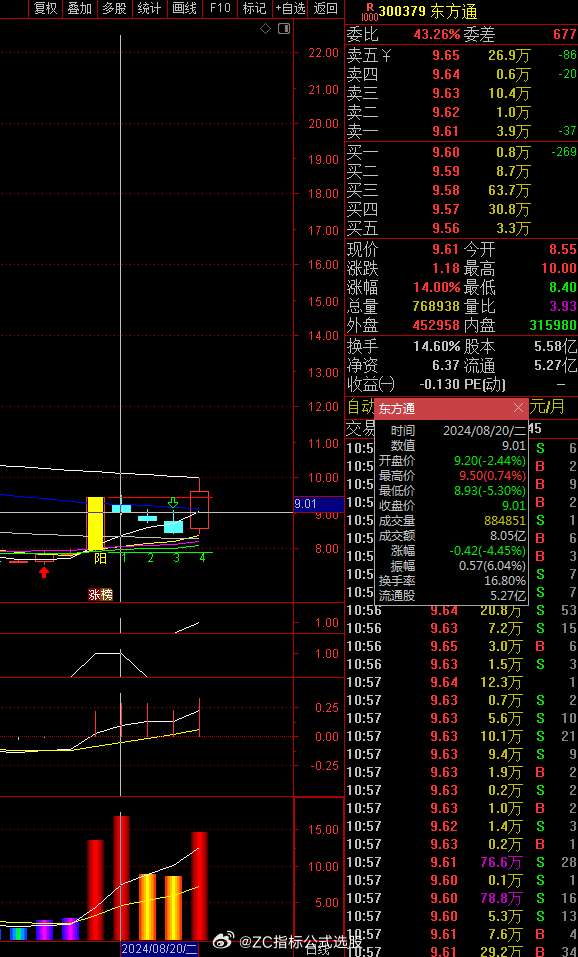Open the 叠加 overlay option
Image resolution: width=578 pixels, height=957 pixels.
pyautogui.click(x=79, y=8)
